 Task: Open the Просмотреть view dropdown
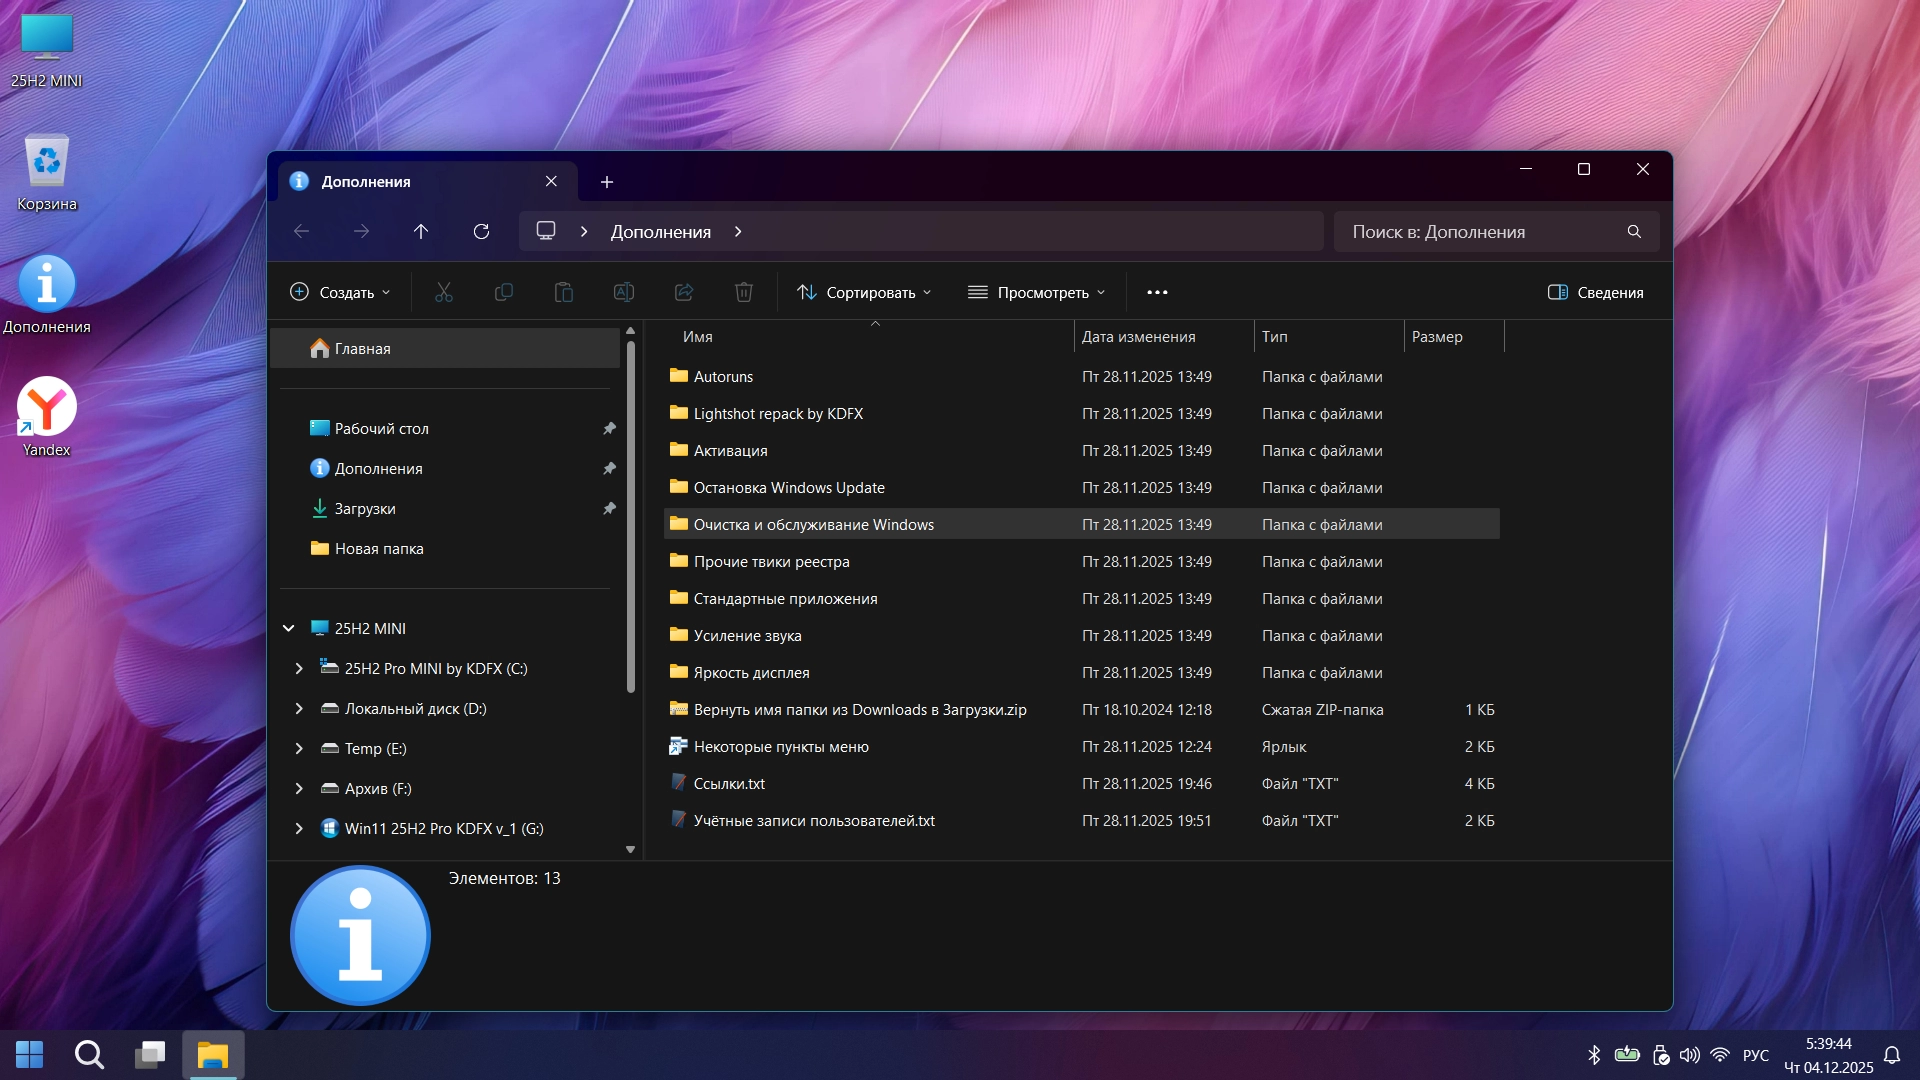(1037, 292)
